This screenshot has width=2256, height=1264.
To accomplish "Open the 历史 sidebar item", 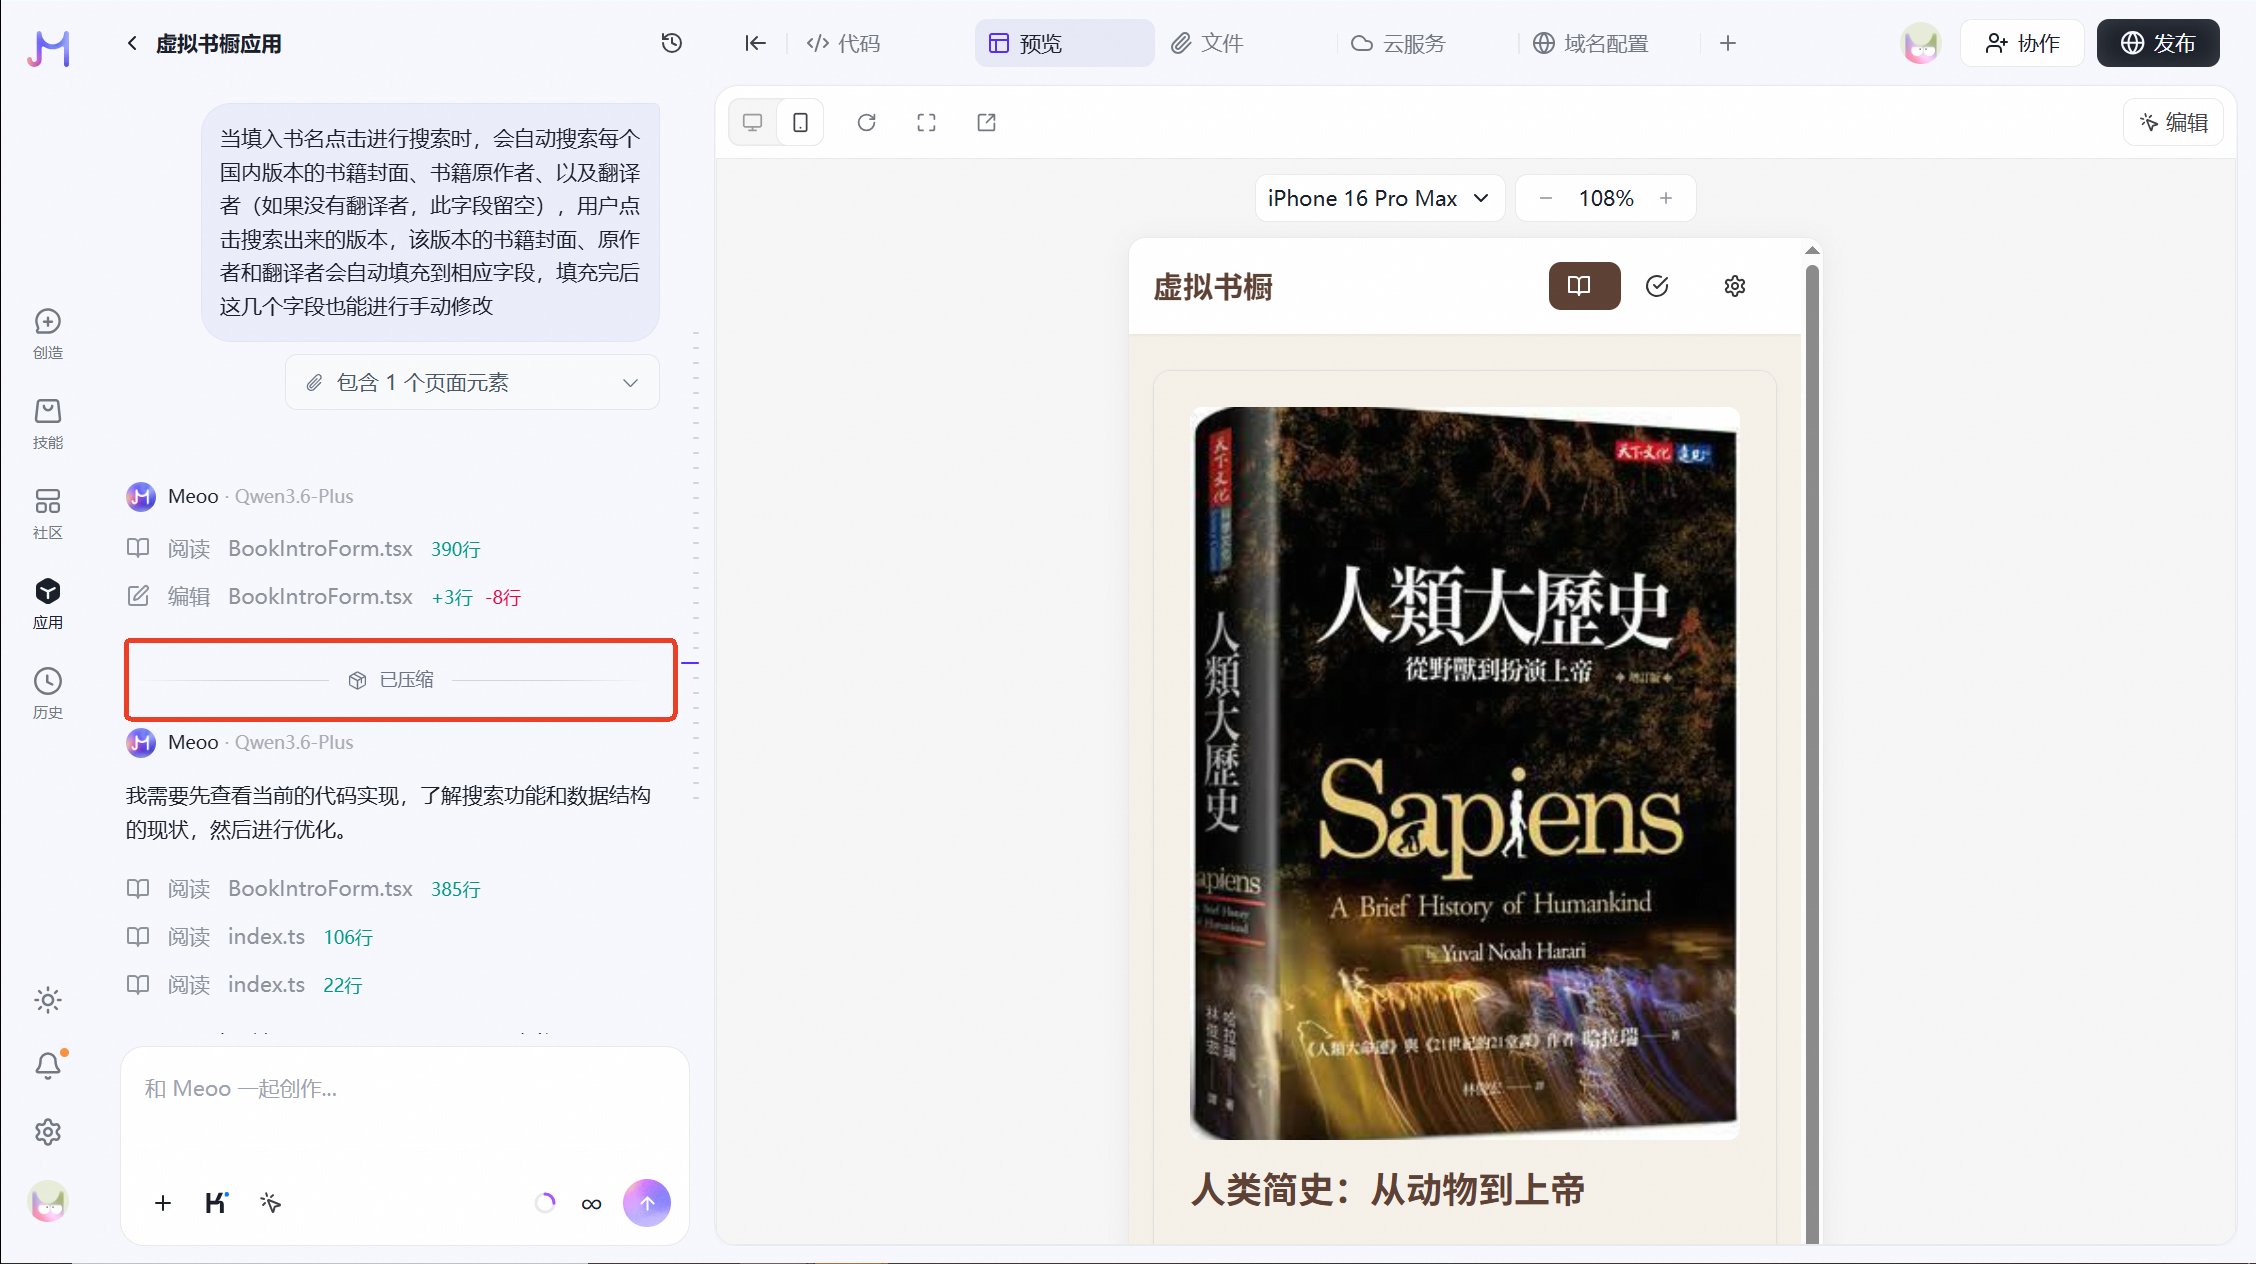I will [x=48, y=693].
